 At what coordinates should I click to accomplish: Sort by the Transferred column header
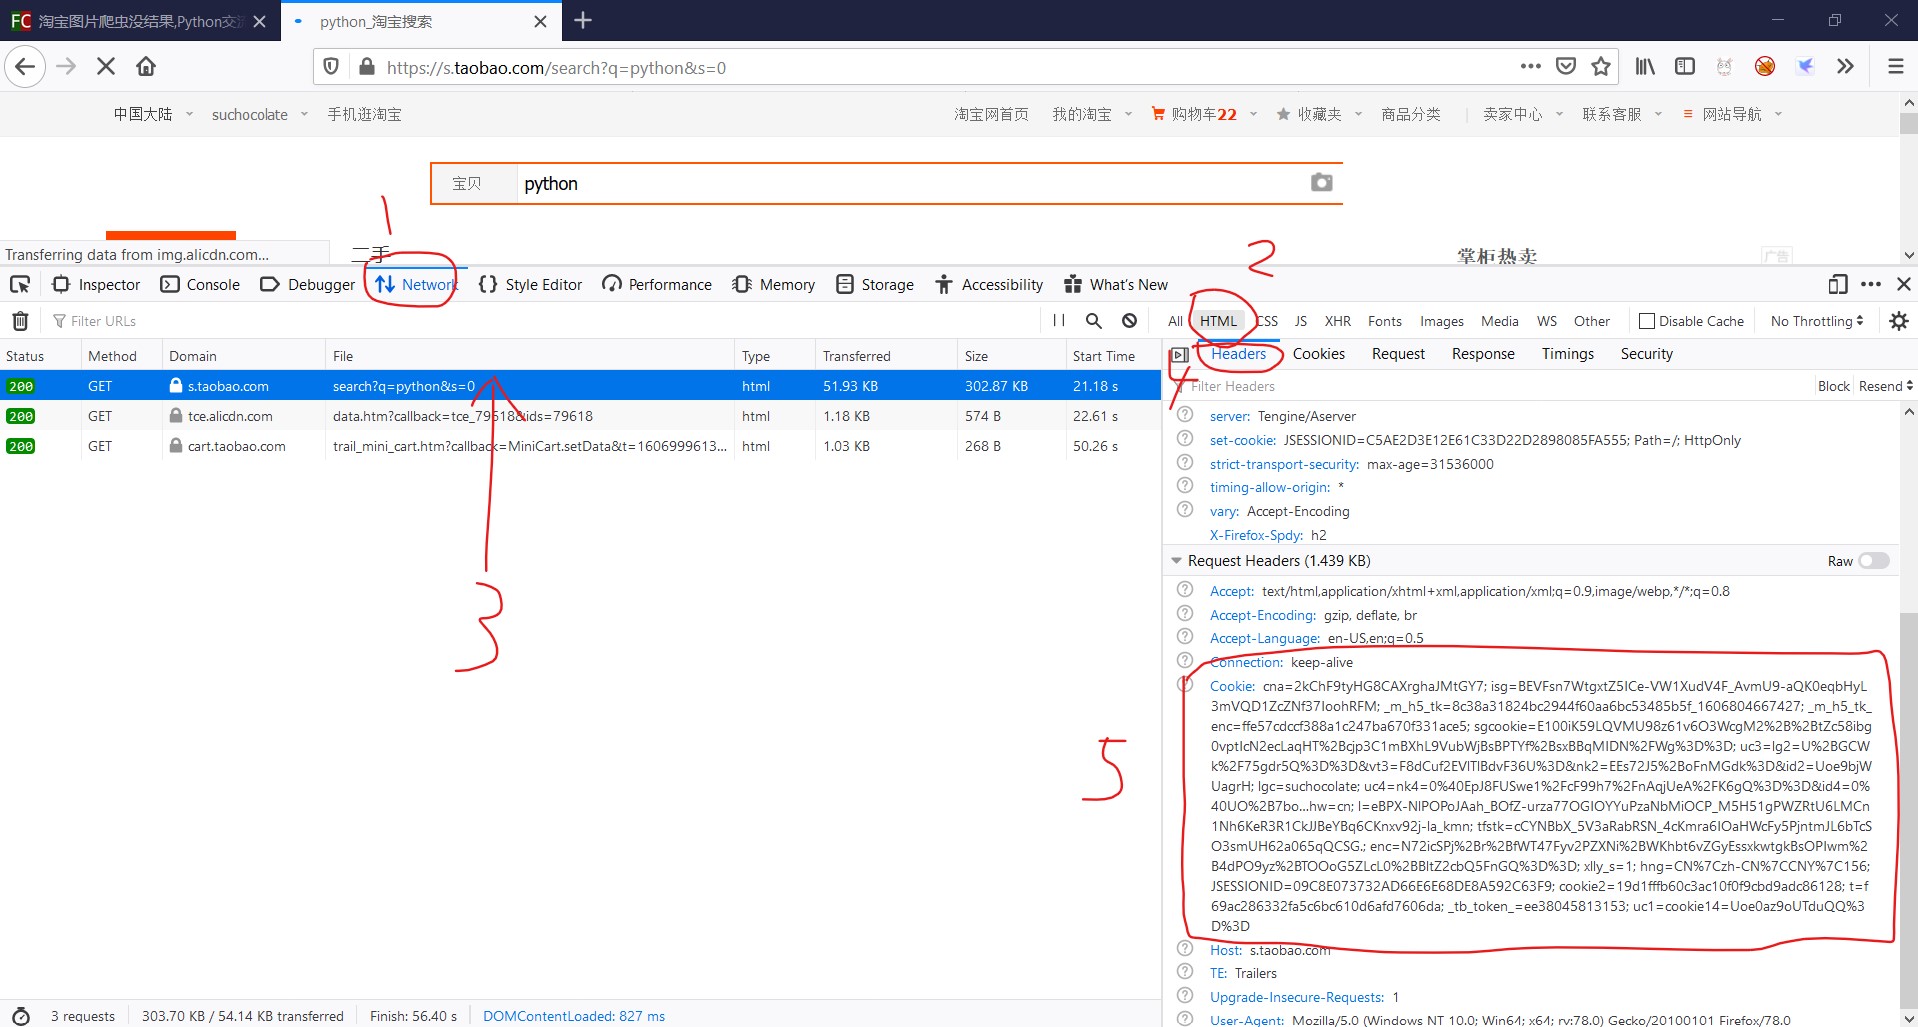886,356
